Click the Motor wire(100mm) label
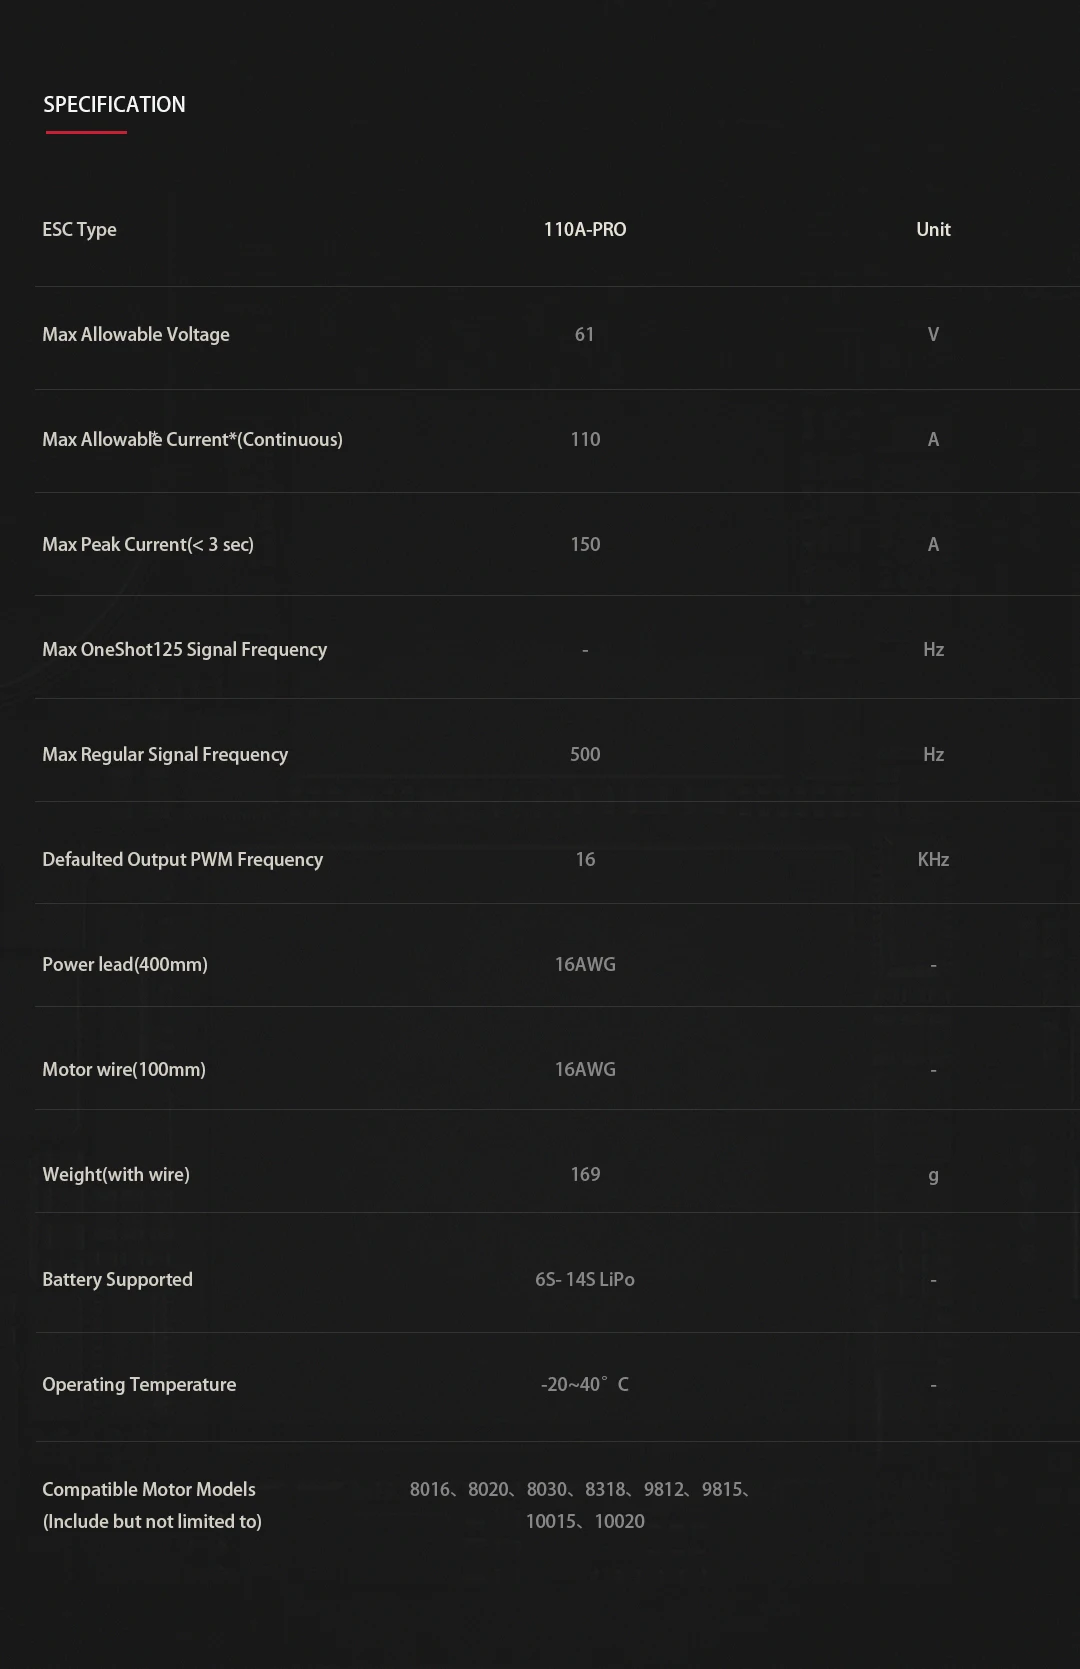Image resolution: width=1080 pixels, height=1669 pixels. pyautogui.click(x=124, y=1070)
